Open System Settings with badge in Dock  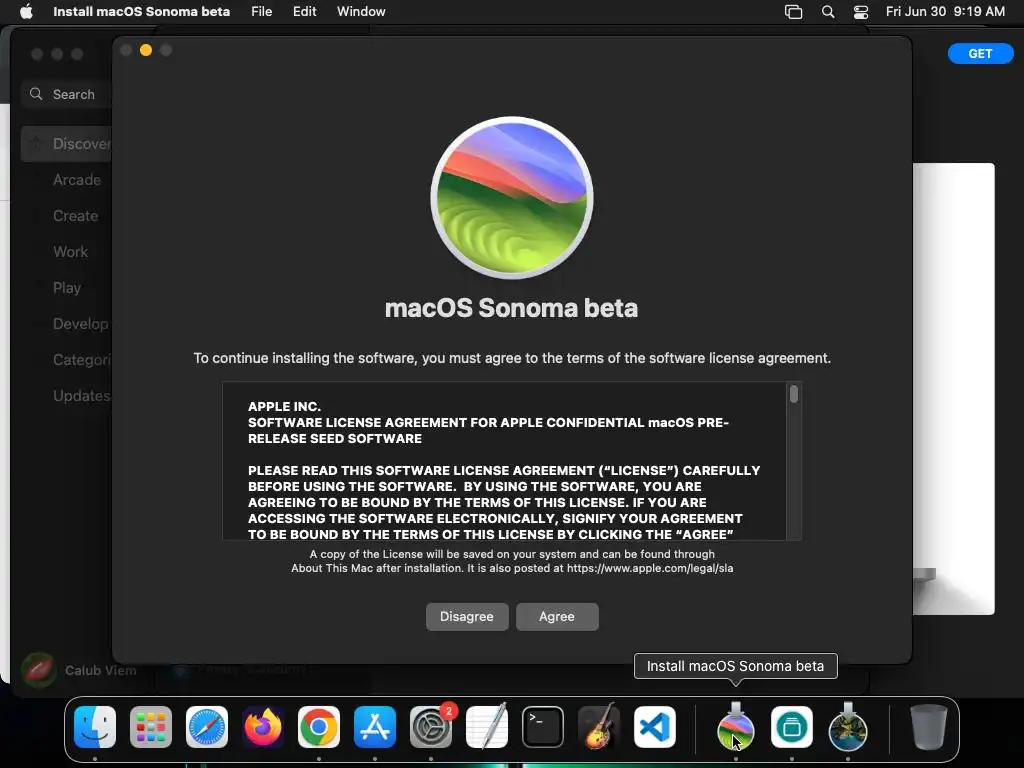coord(431,727)
